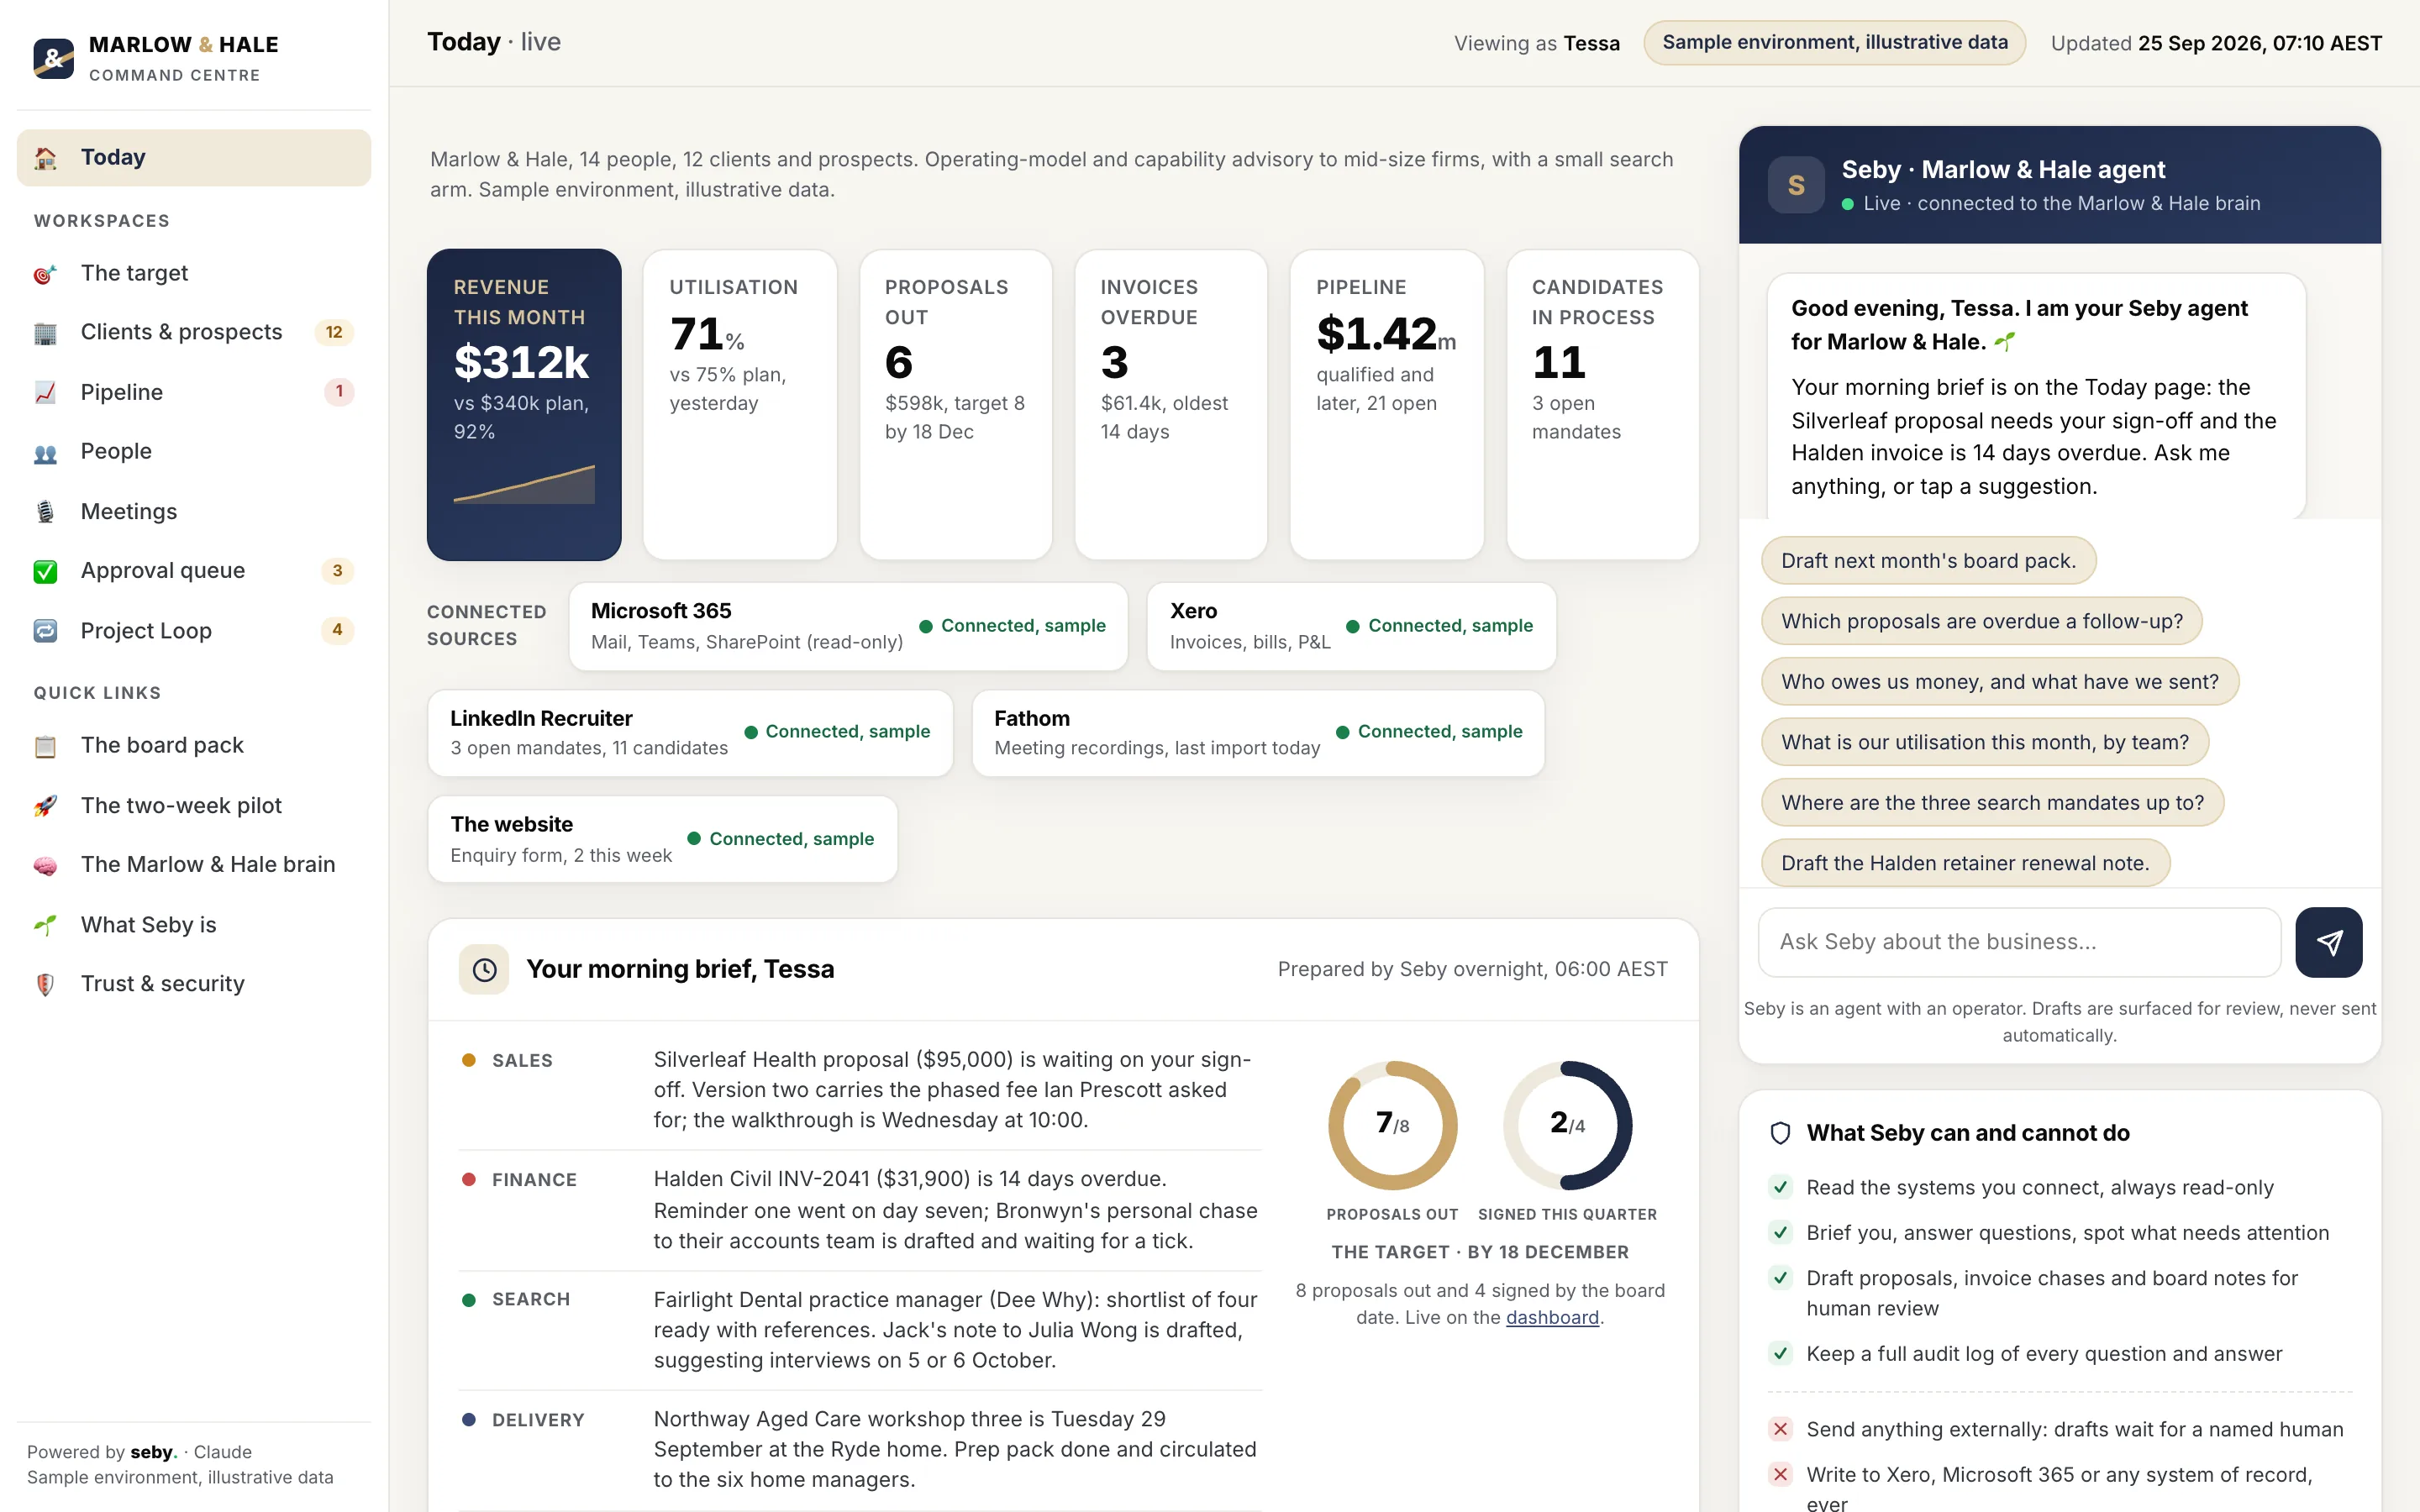Click the house icon beside Today
2420x1512 pixels.
pos(45,158)
